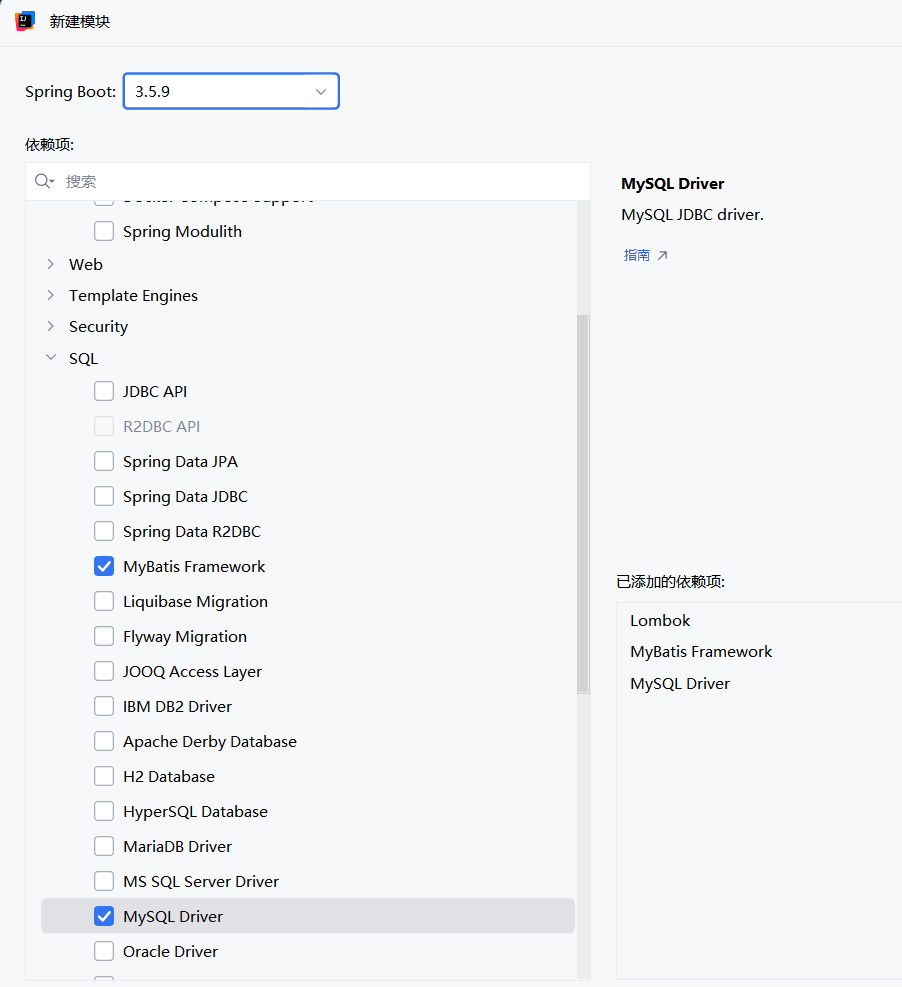Click the H2 Database label text
The image size is (902, 987).
tap(169, 777)
